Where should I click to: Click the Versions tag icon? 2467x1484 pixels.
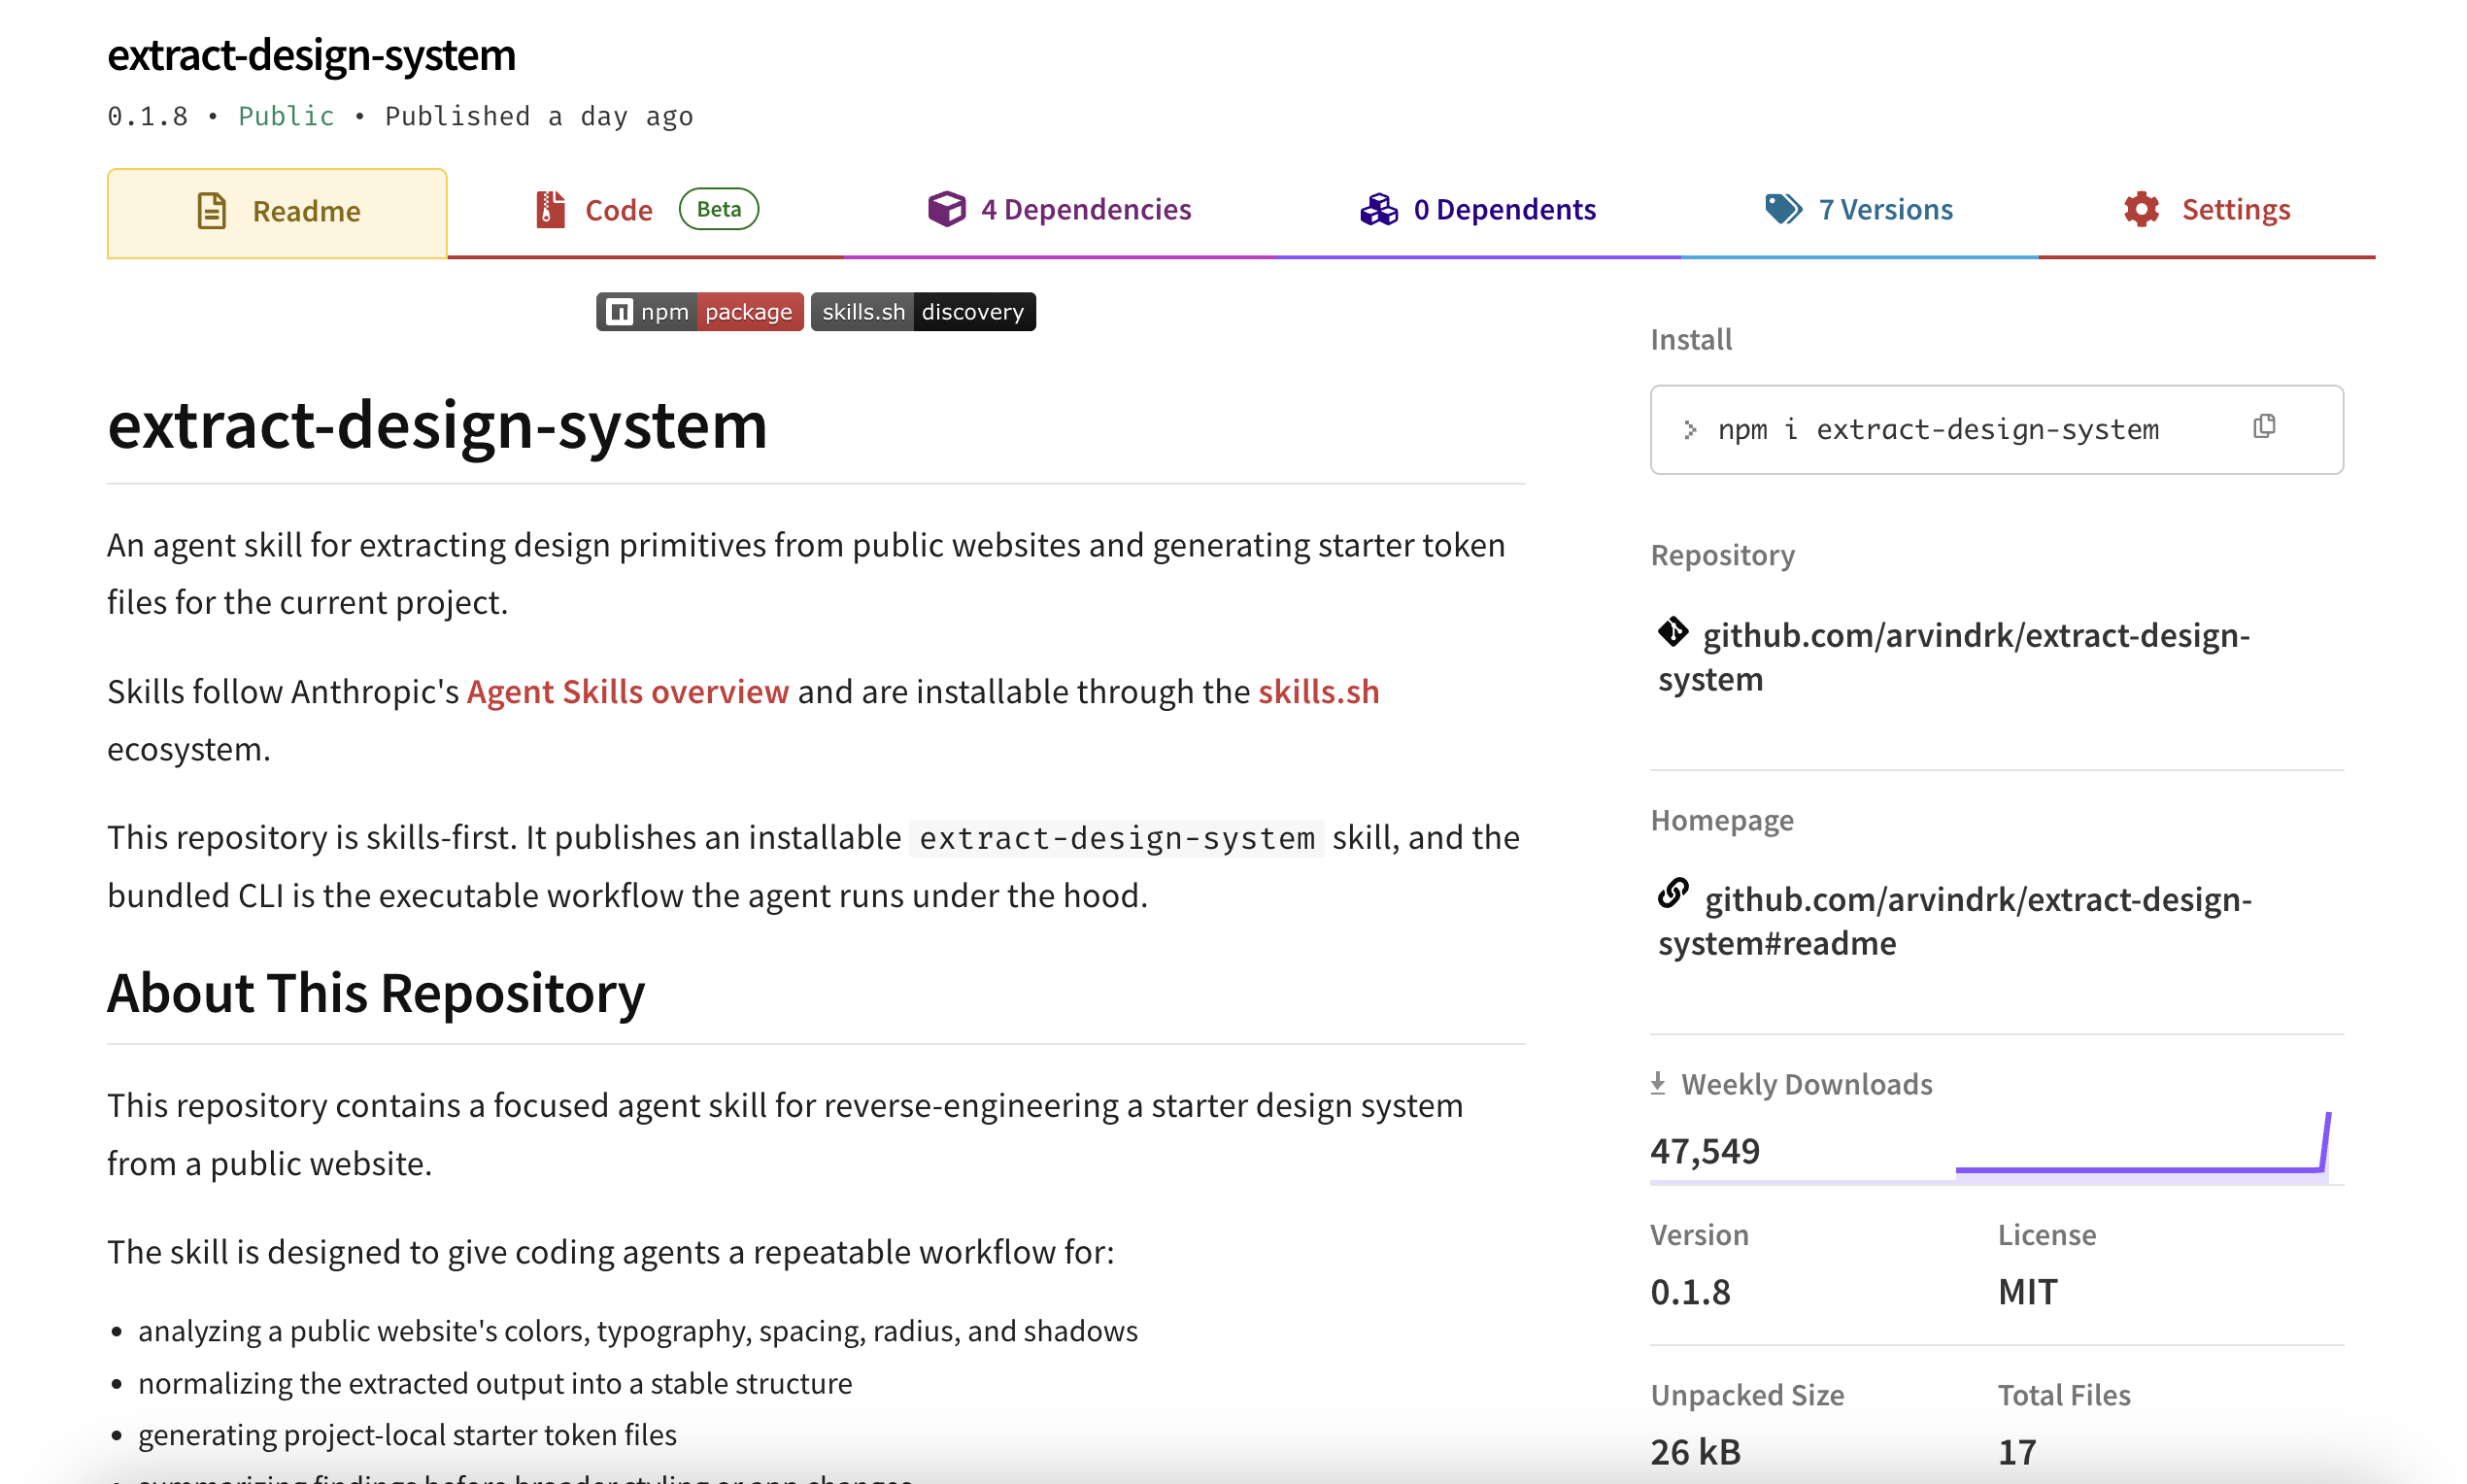pos(1784,208)
